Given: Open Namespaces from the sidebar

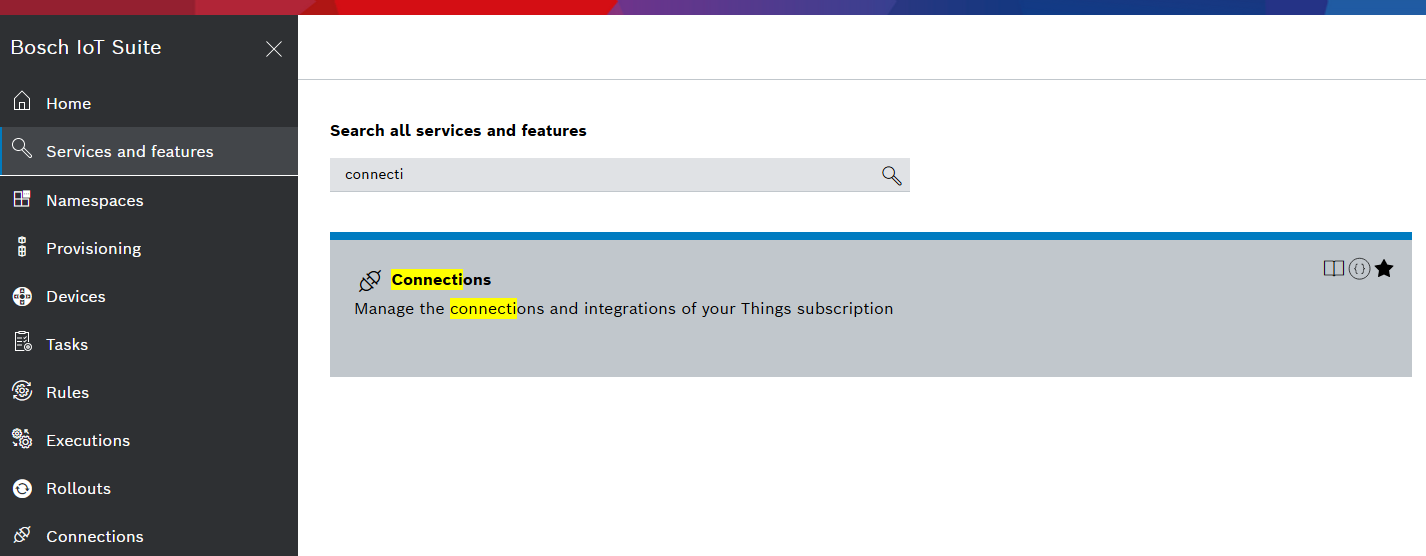Looking at the screenshot, I should [149, 200].
